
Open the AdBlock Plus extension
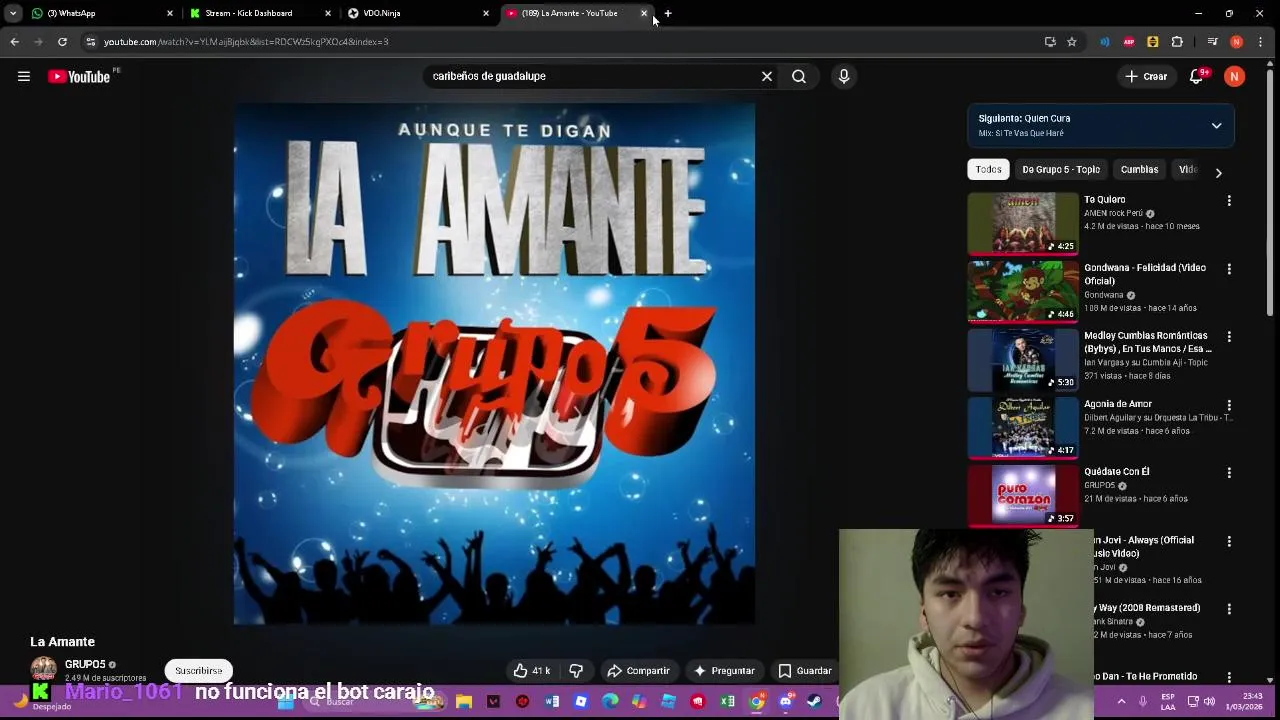[x=1129, y=42]
